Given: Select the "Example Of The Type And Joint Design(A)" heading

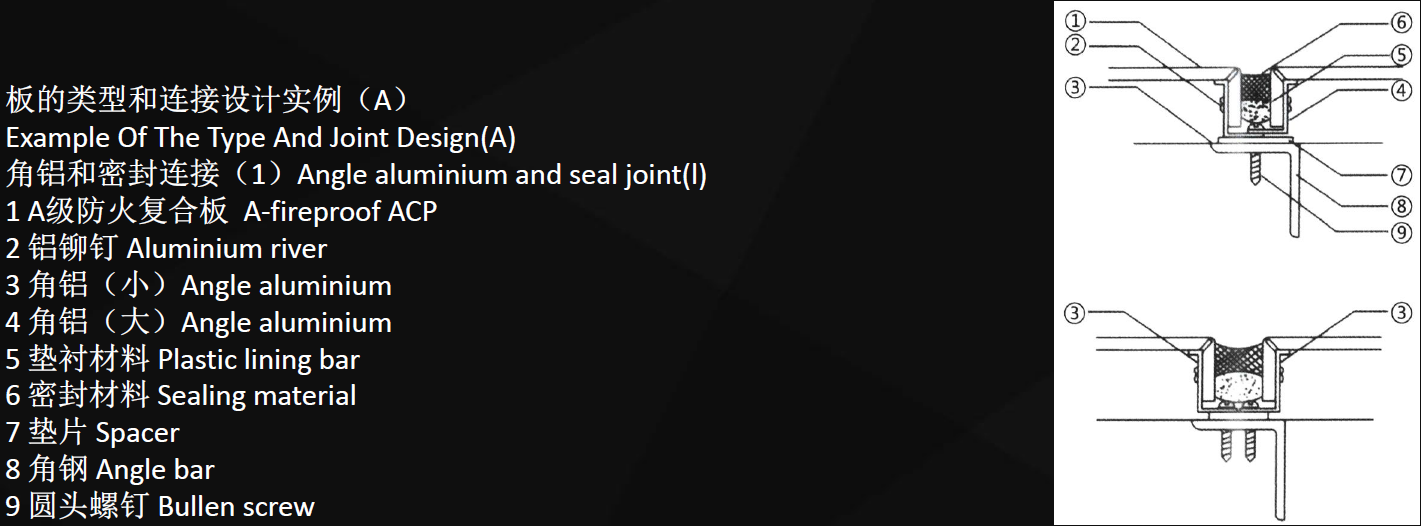Looking at the screenshot, I should [x=261, y=137].
